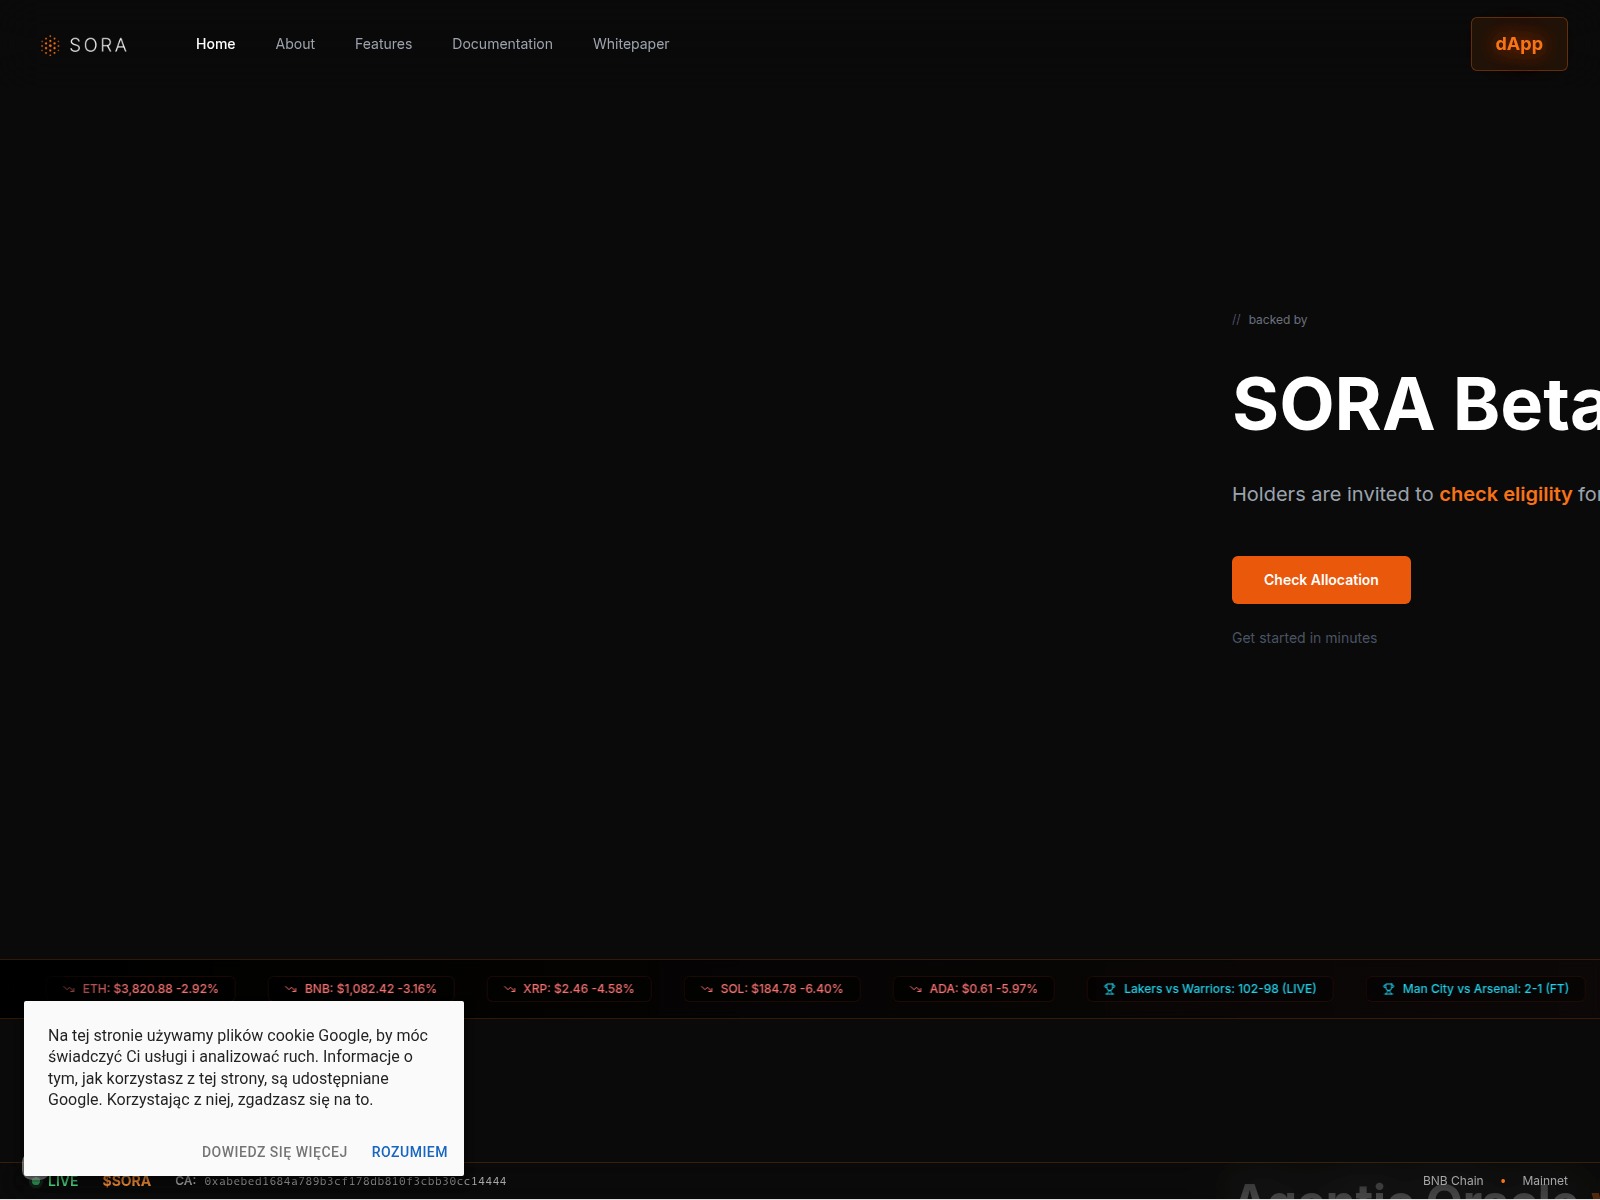This screenshot has width=1600, height=1200.
Task: Open the Home nav item
Action: pyautogui.click(x=216, y=44)
